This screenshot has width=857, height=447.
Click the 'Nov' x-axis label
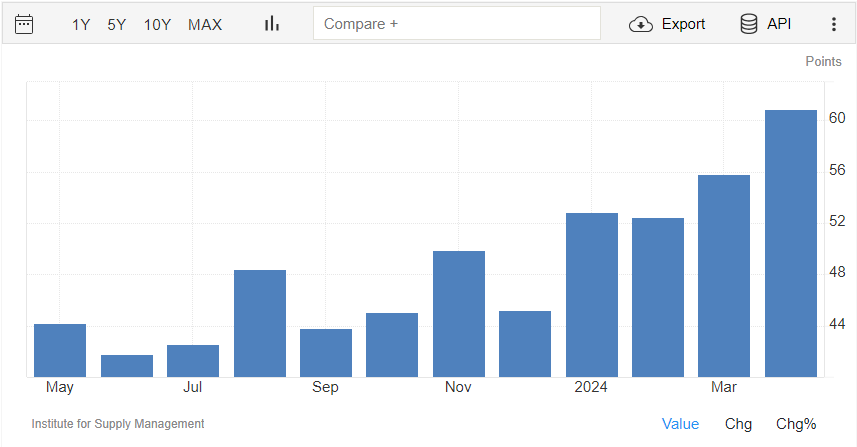tap(458, 387)
